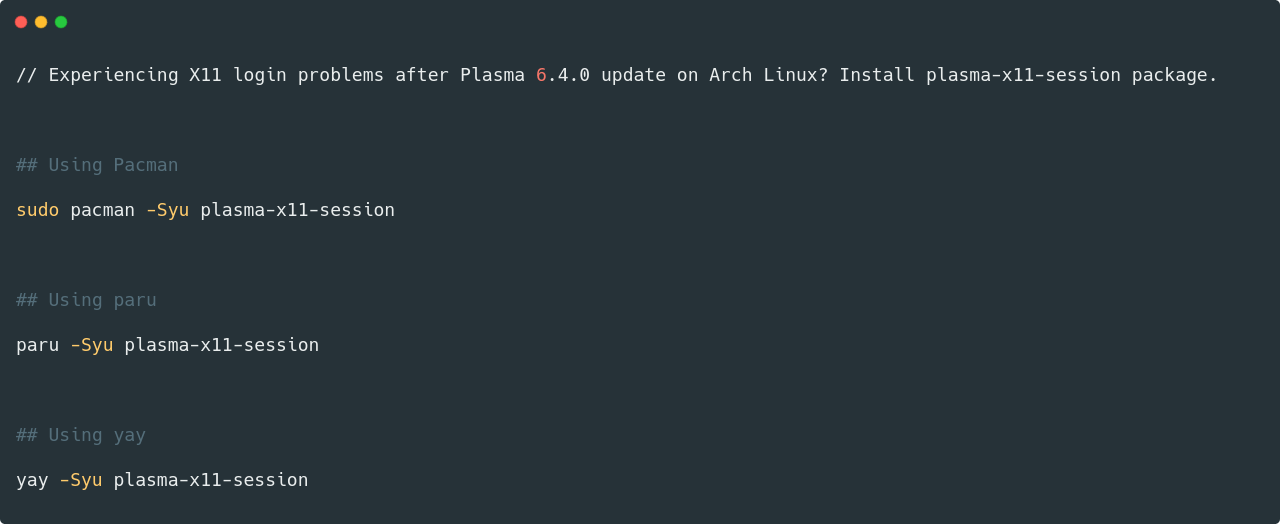Viewport: 1280px width, 524px height.
Task: Click 'plasma-x11-session package.' ending the comment line
Action: click(x=1072, y=75)
